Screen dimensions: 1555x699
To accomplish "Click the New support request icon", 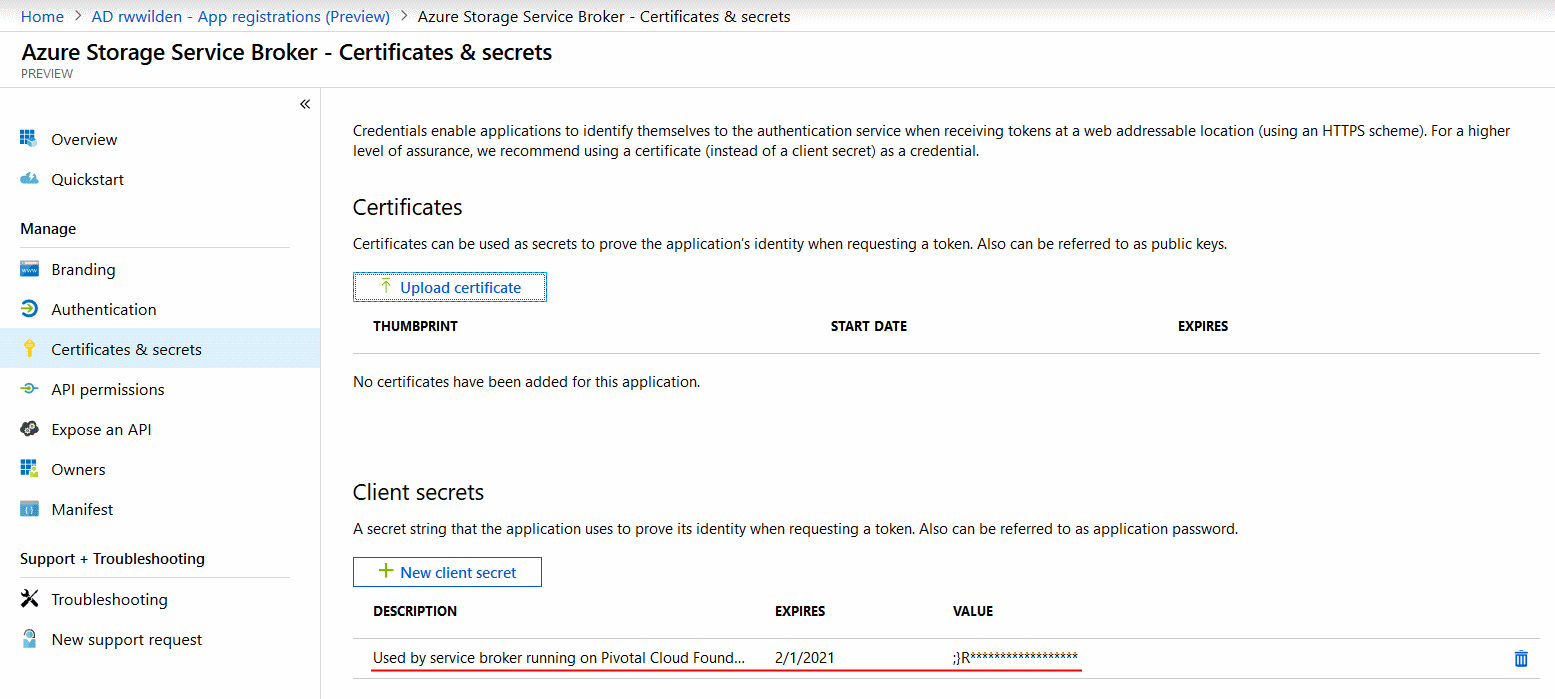I will click(x=29, y=639).
